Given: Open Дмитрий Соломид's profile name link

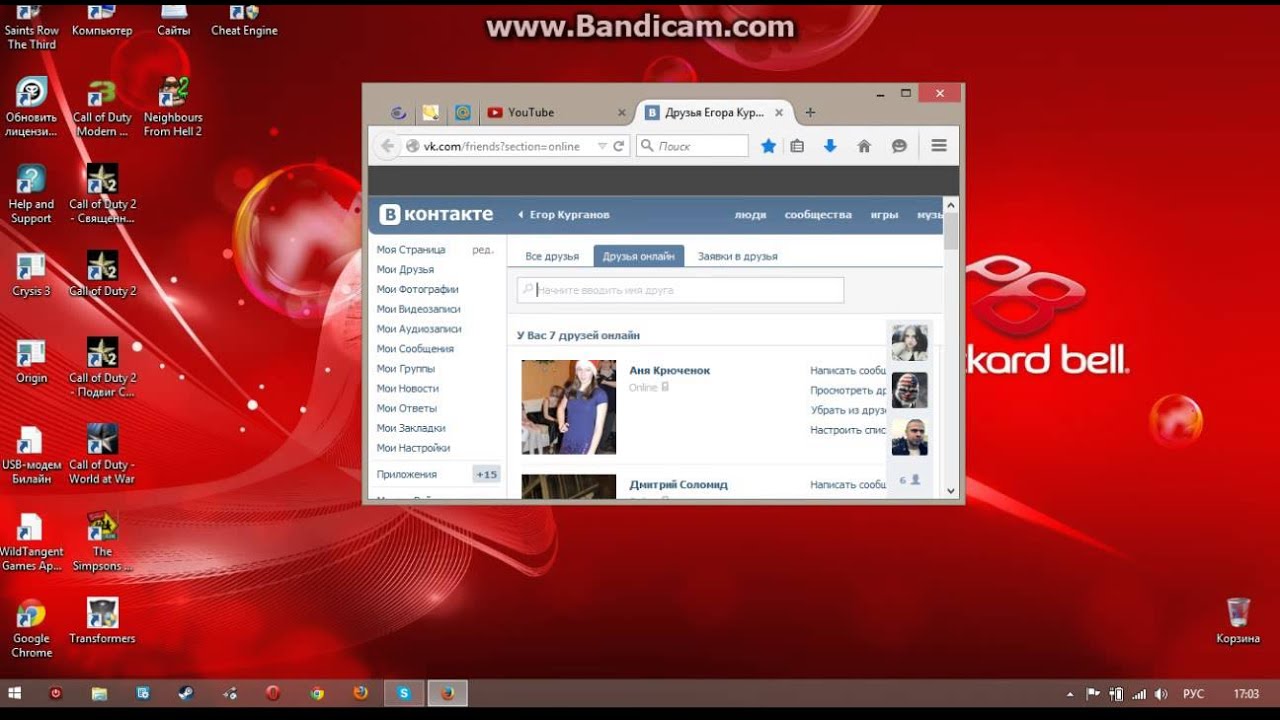Looking at the screenshot, I should pos(678,485).
